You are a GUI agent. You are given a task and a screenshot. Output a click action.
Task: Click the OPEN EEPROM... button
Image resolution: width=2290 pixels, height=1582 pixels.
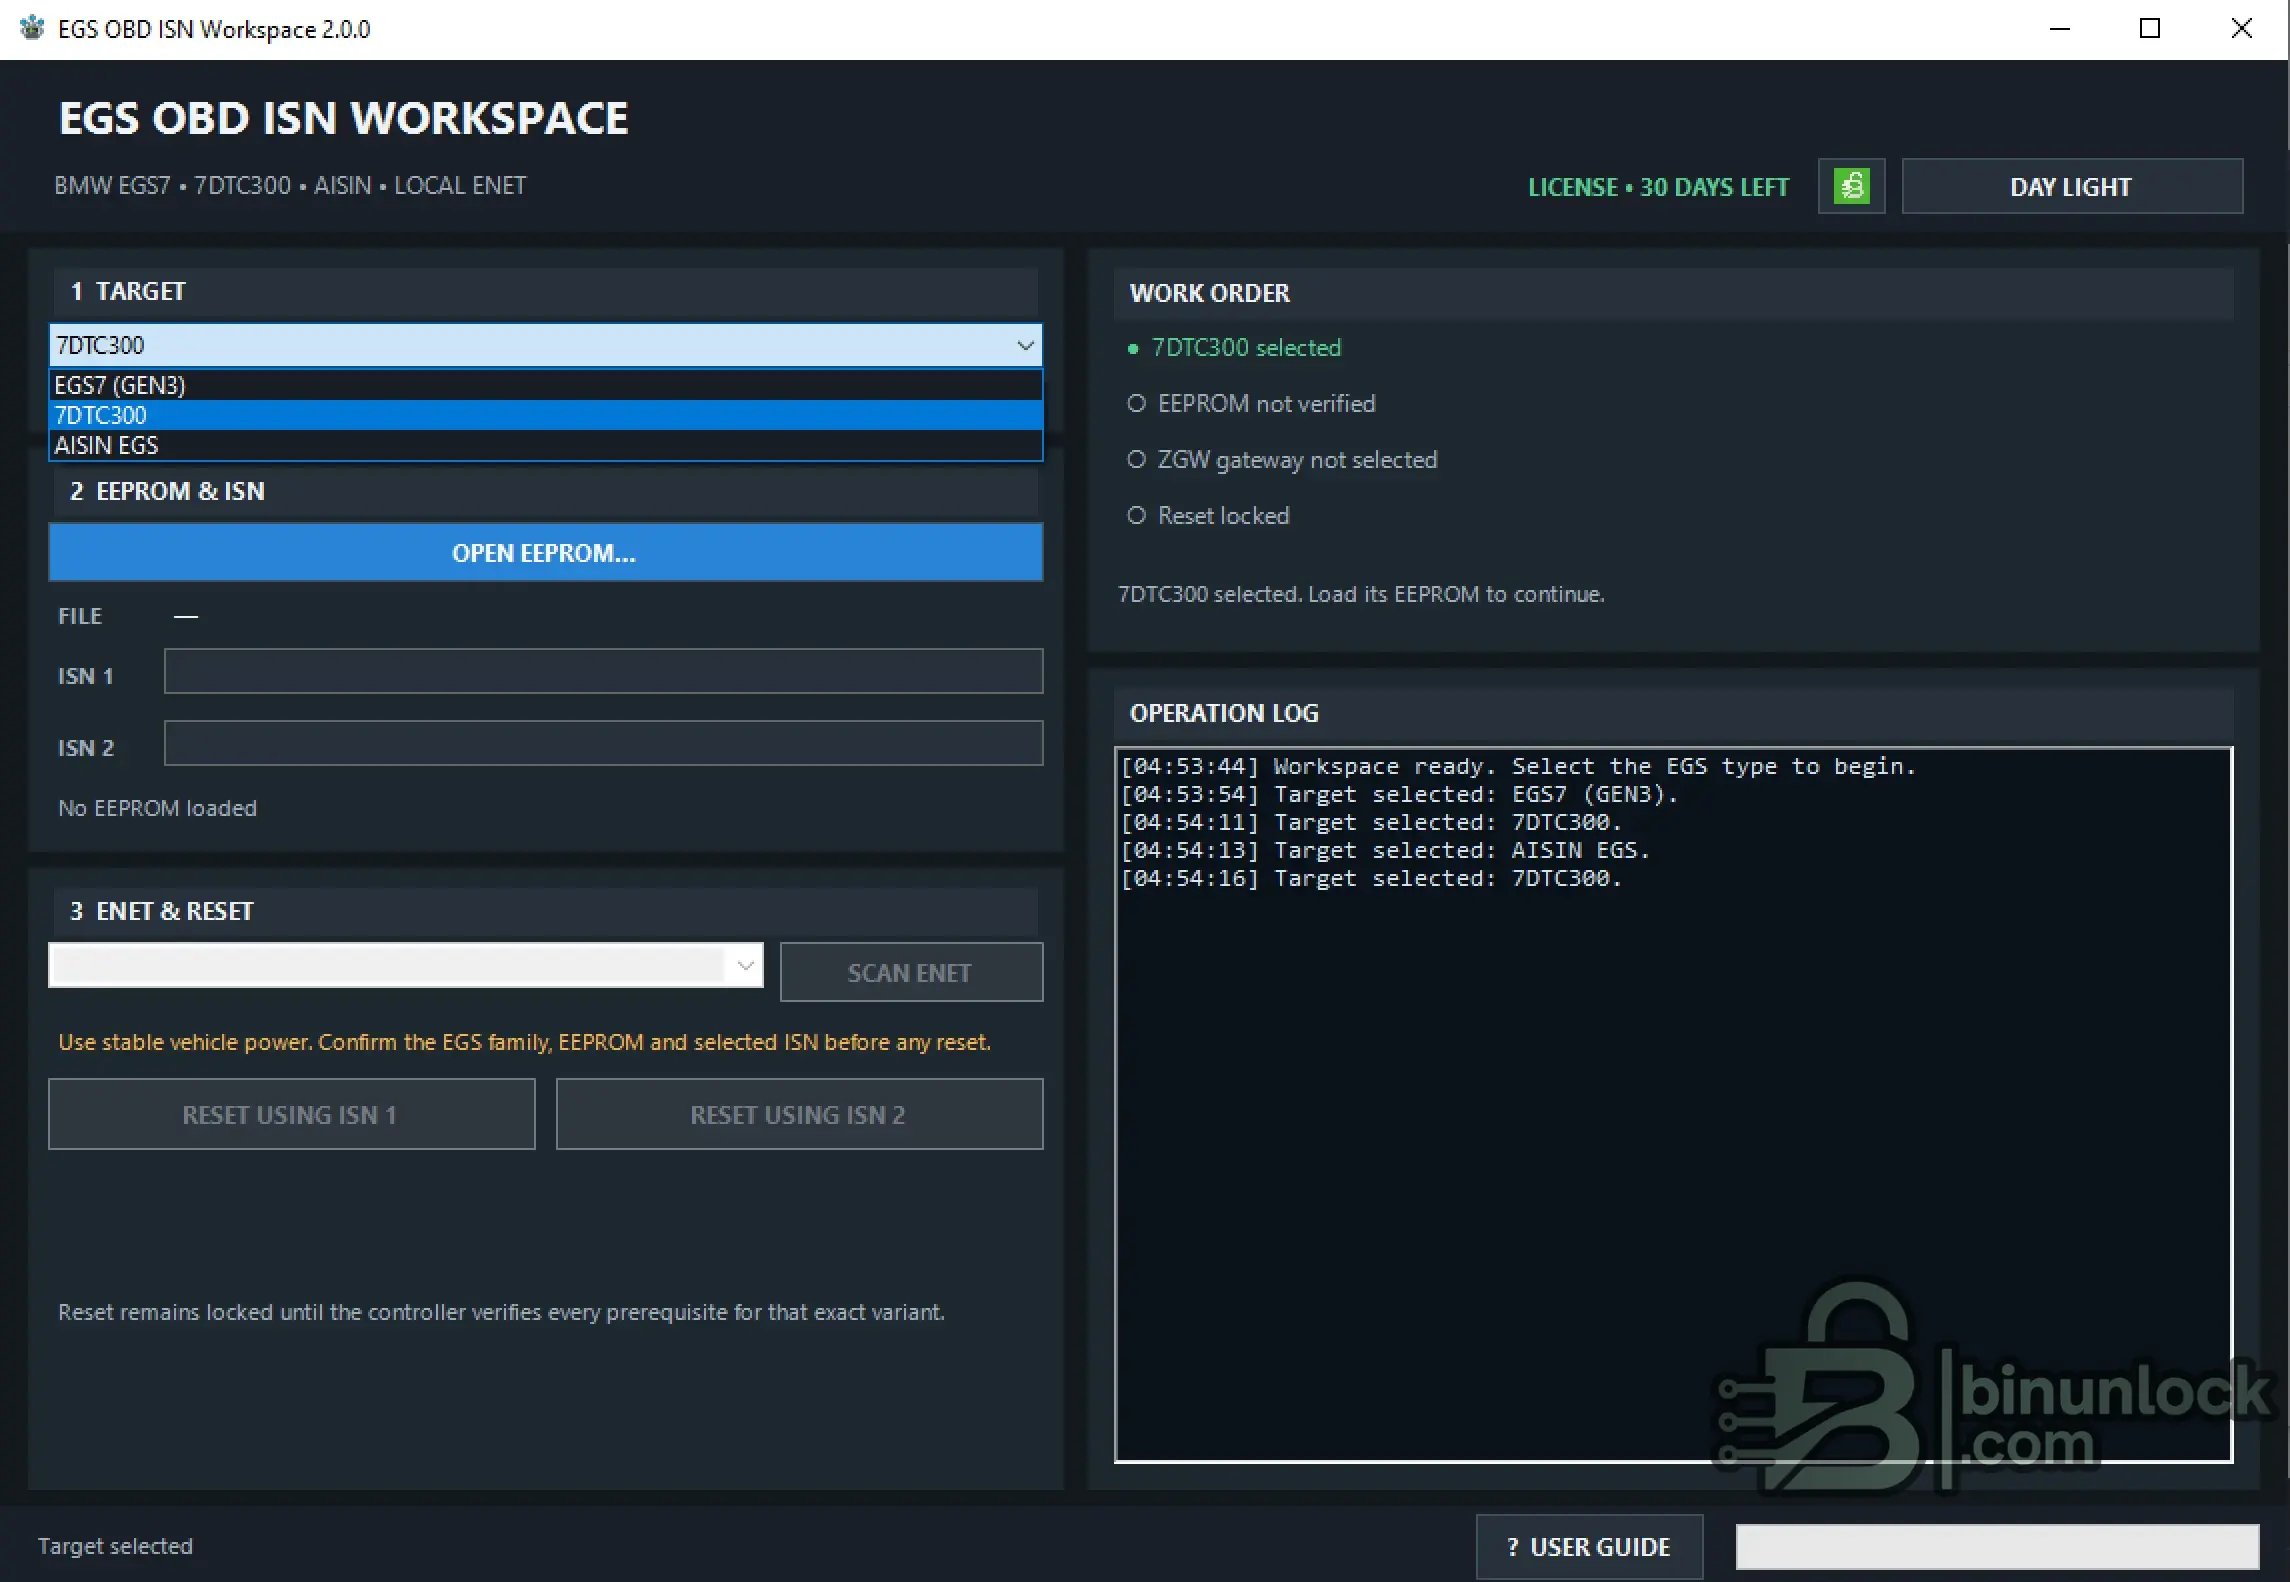coord(545,552)
